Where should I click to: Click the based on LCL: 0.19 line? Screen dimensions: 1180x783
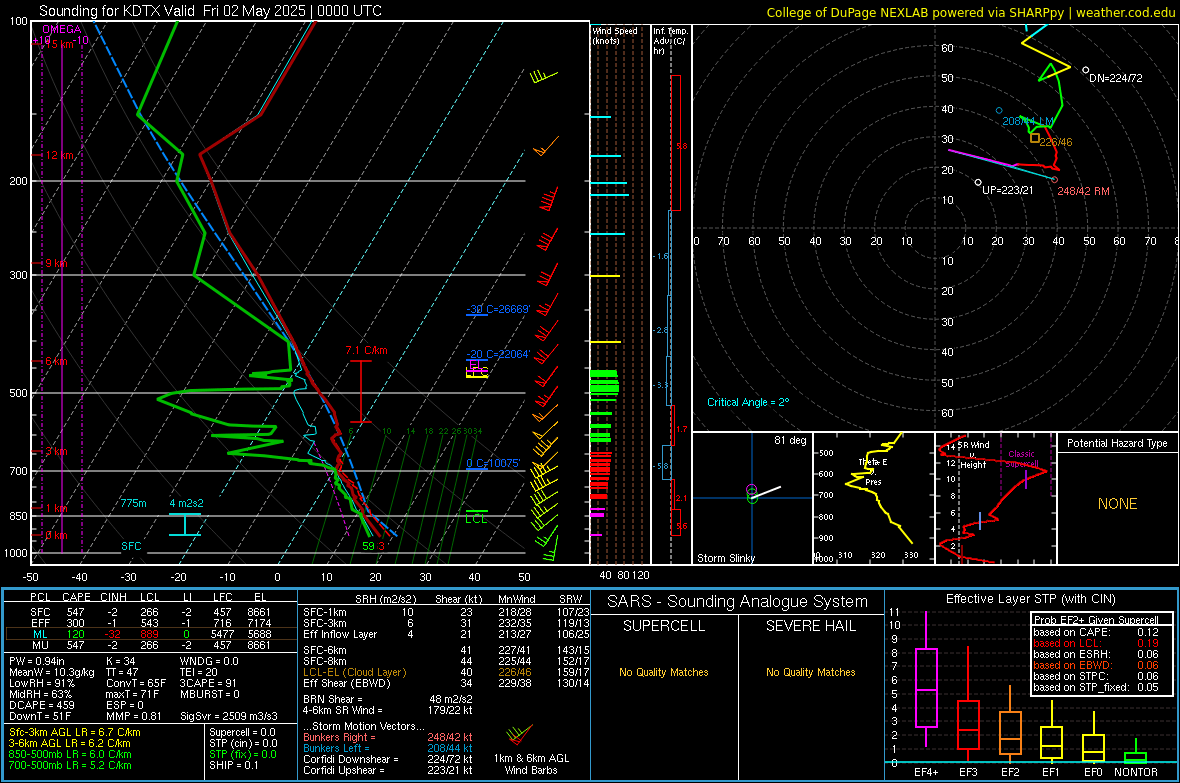tap(1096, 643)
